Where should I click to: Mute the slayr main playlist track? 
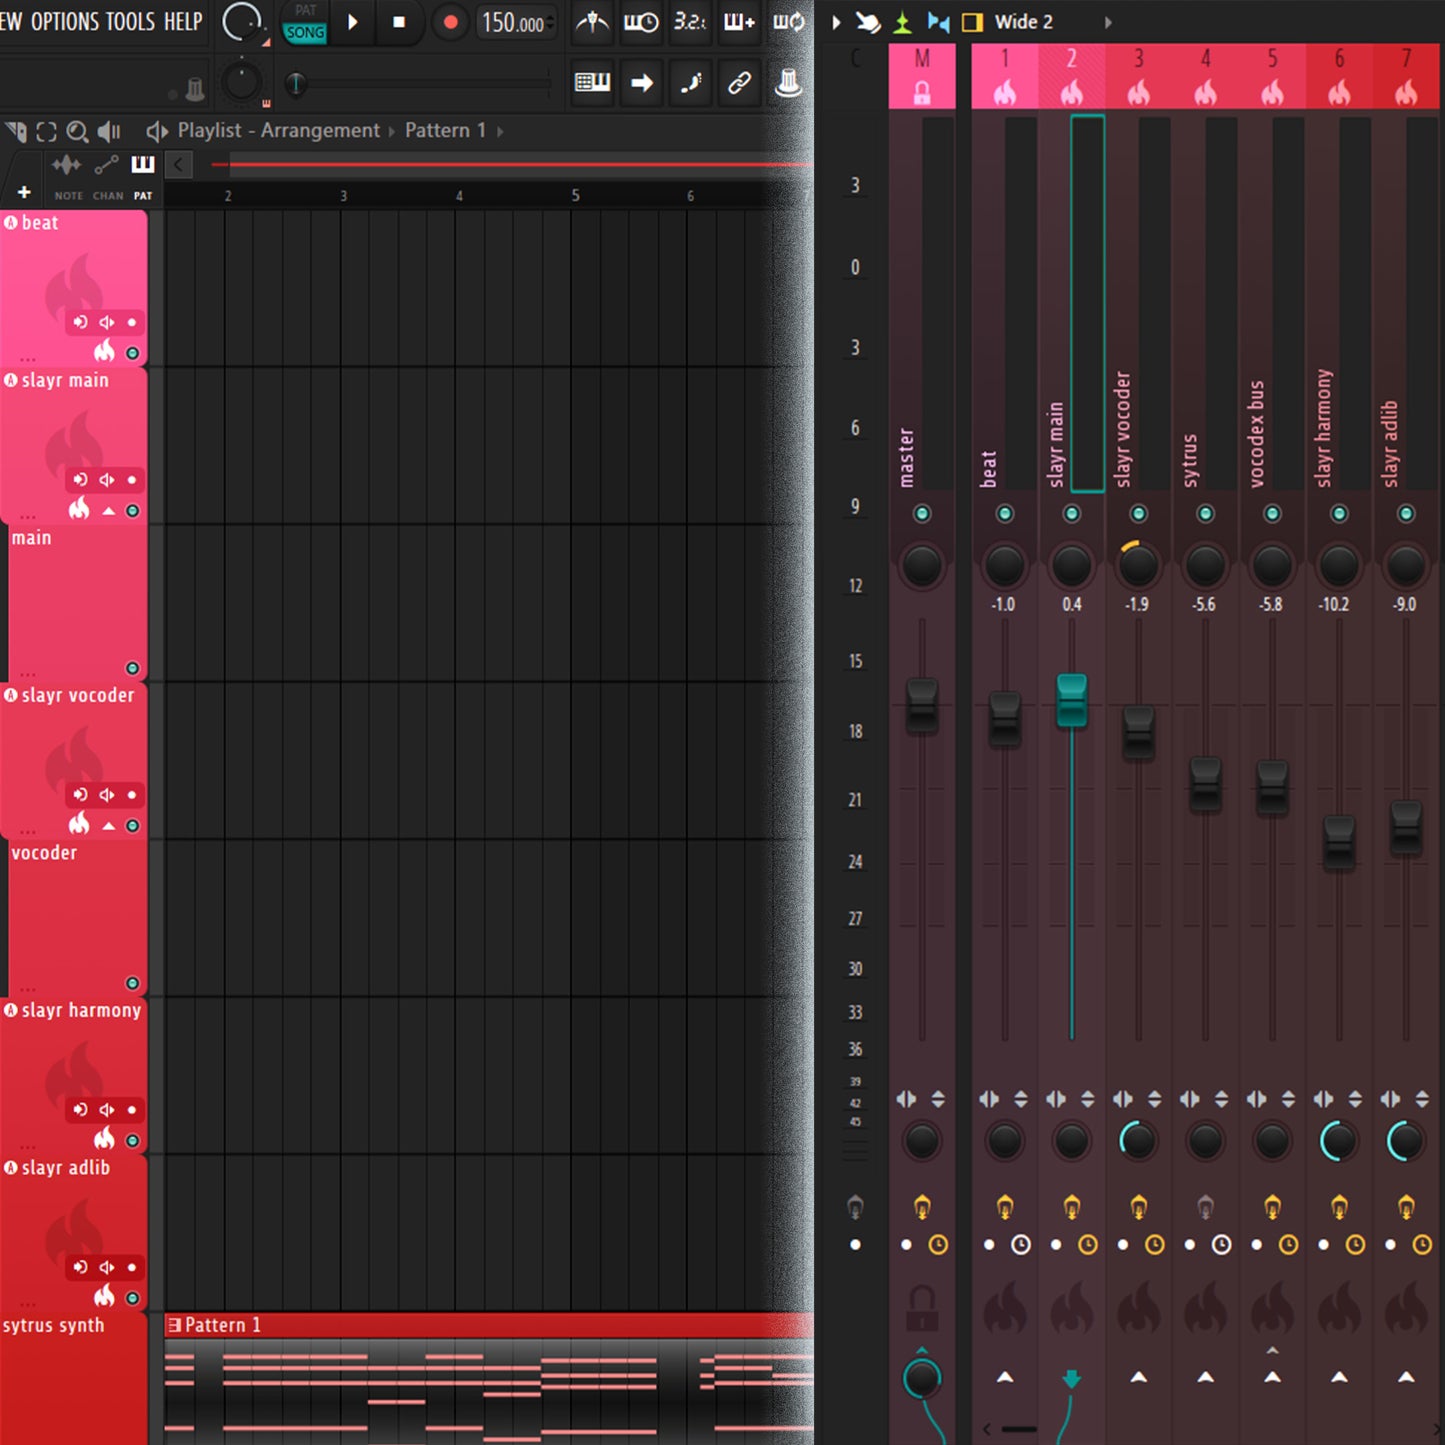click(132, 511)
